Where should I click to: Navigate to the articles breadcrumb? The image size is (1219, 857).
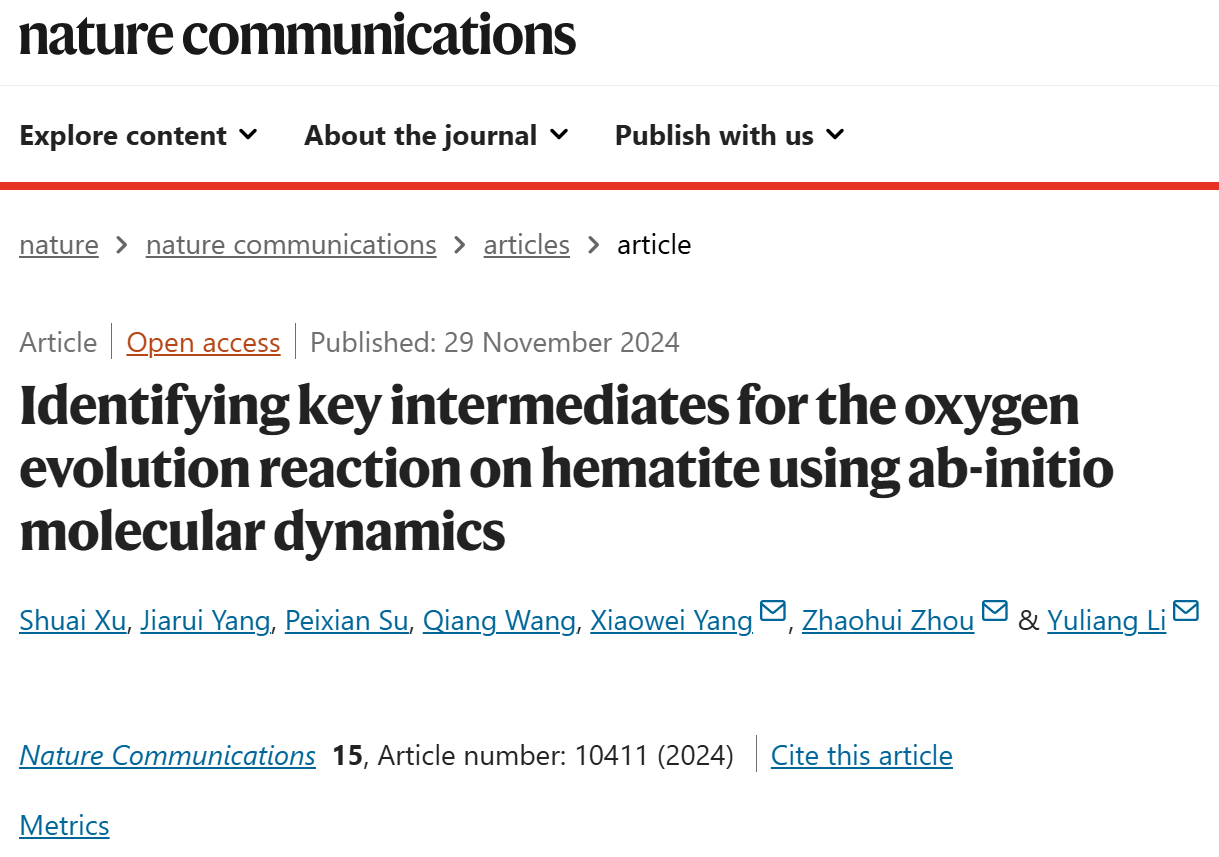click(x=527, y=245)
